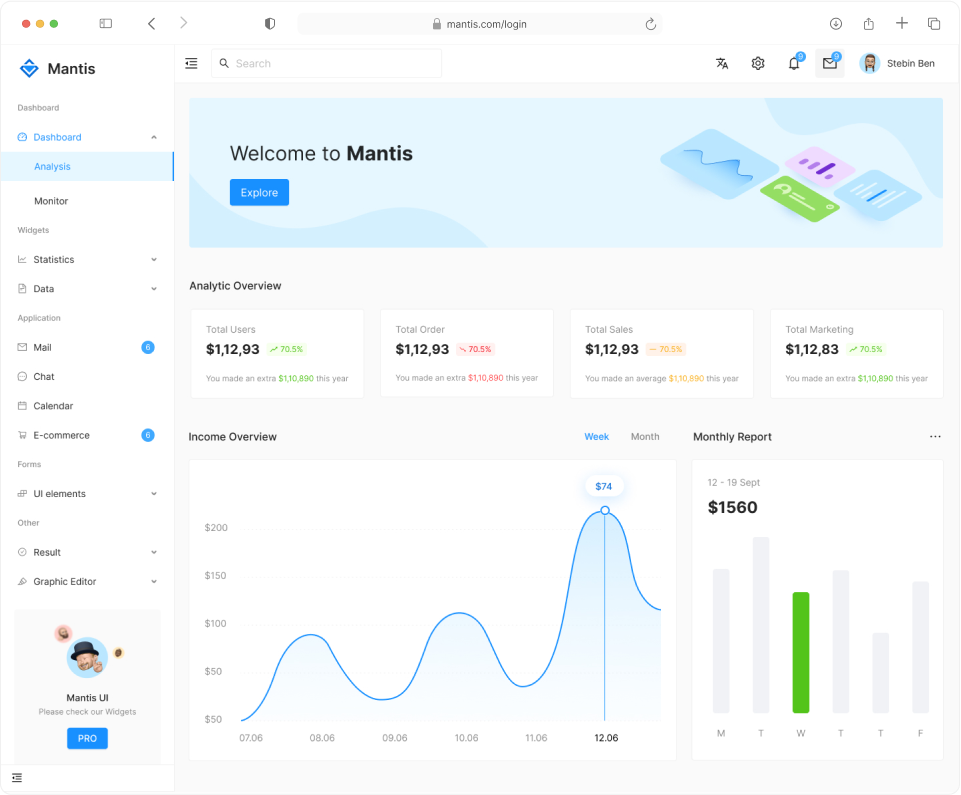961x795 pixels.
Task: Expand the UI elements submenu
Action: (x=154, y=494)
